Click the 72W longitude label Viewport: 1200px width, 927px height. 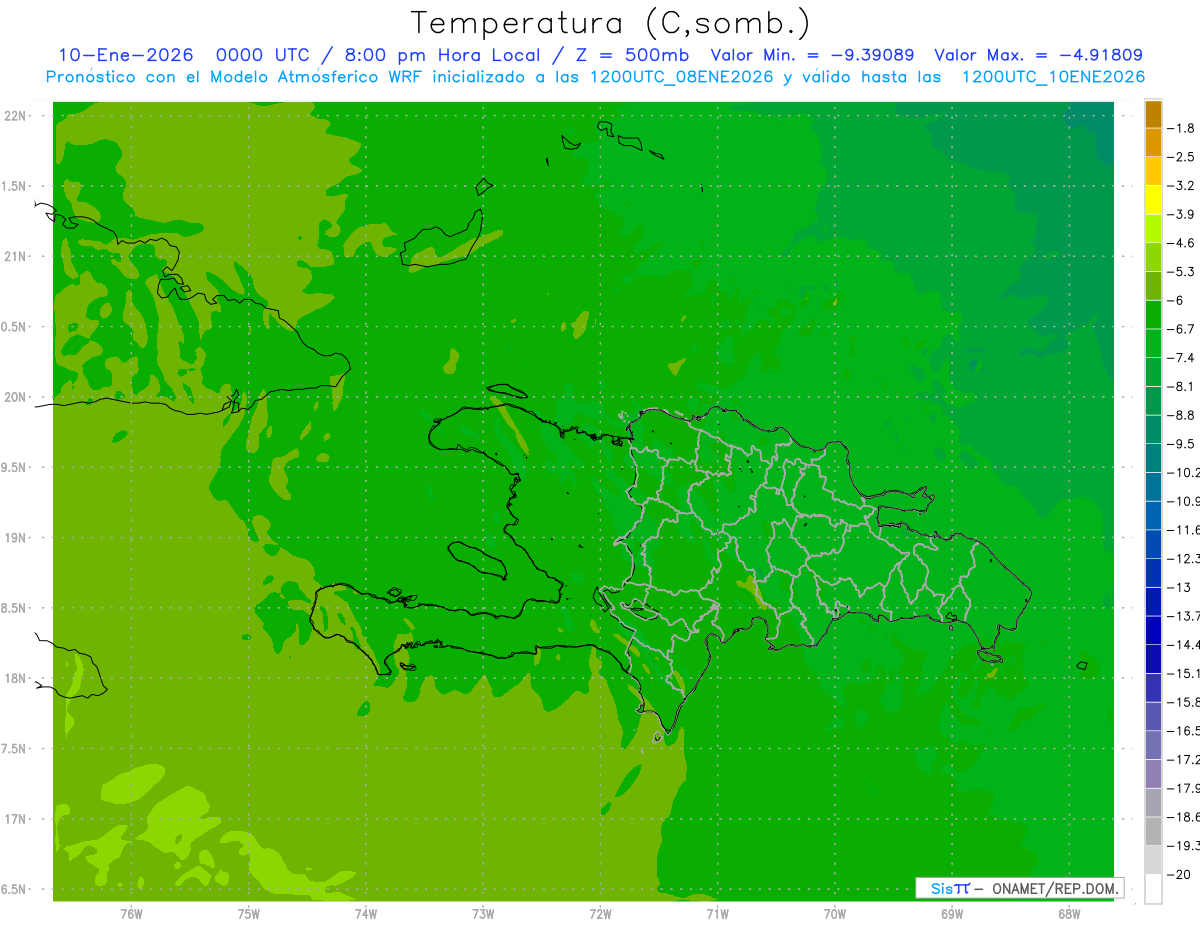point(600,914)
